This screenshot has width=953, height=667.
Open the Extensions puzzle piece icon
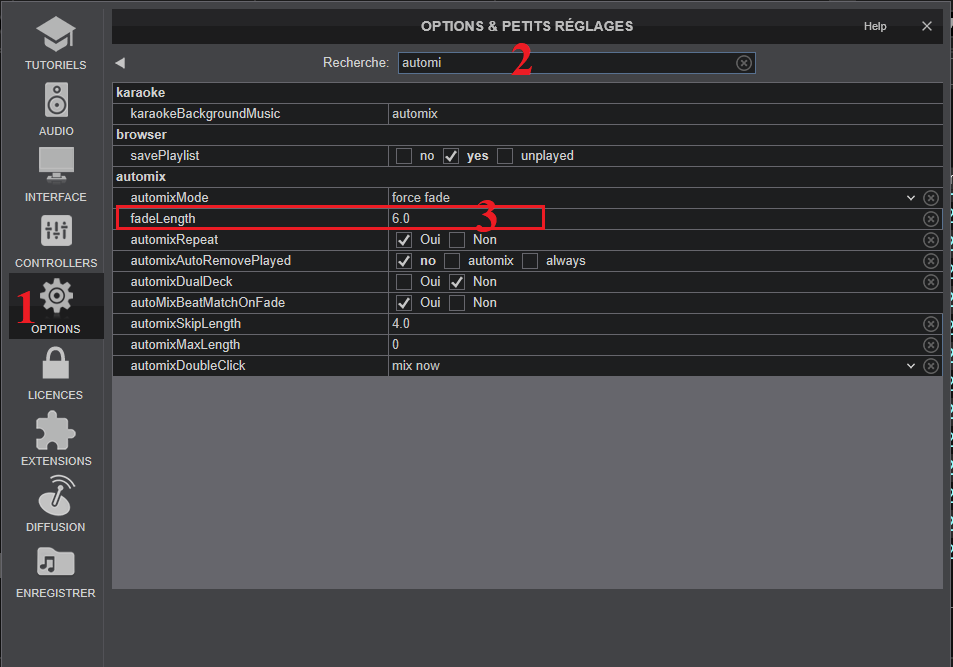[56, 430]
